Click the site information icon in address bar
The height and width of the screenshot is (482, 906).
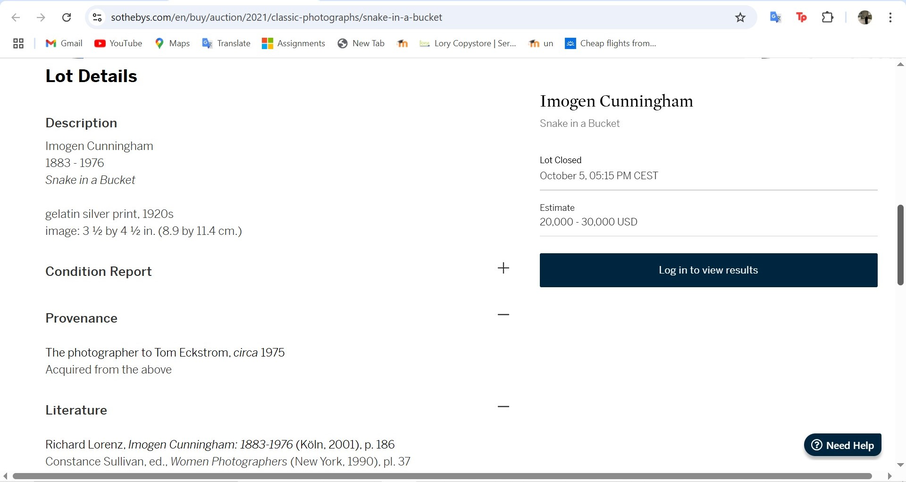[96, 17]
